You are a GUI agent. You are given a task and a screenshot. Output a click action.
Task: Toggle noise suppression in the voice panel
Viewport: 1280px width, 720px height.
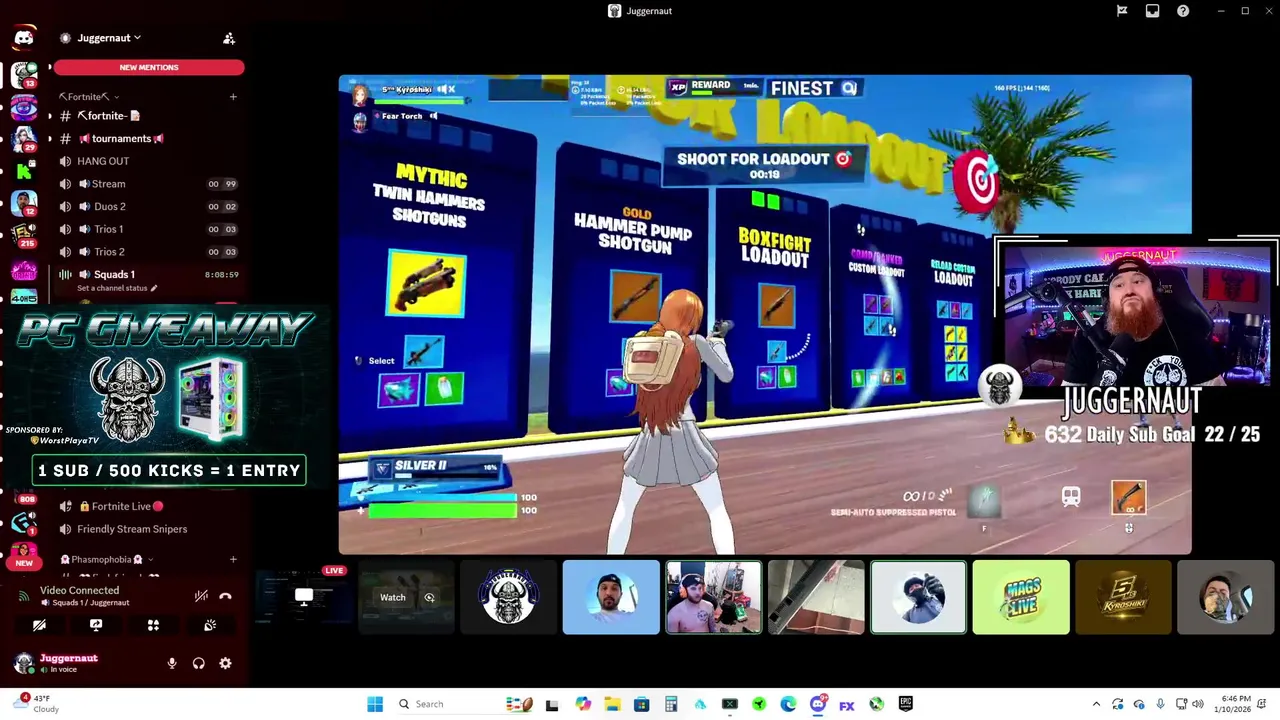point(201,596)
